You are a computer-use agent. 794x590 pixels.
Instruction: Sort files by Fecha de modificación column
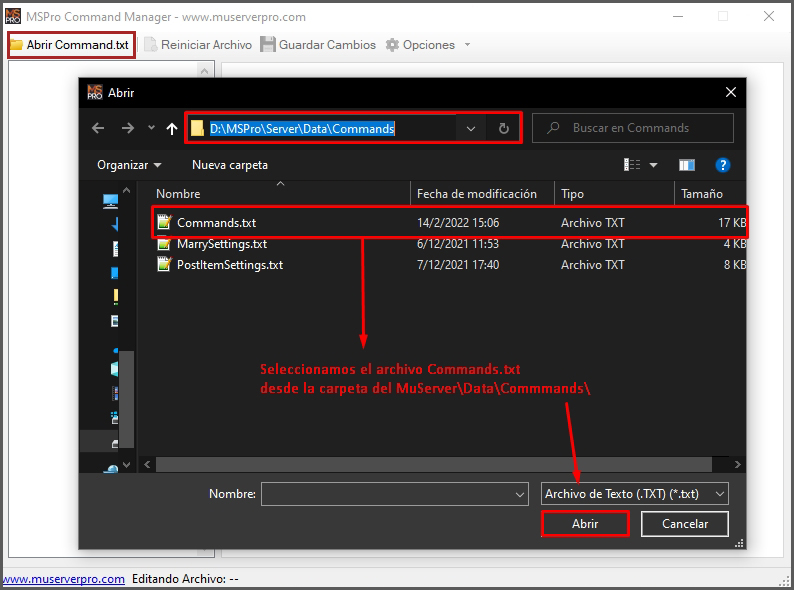click(x=476, y=194)
